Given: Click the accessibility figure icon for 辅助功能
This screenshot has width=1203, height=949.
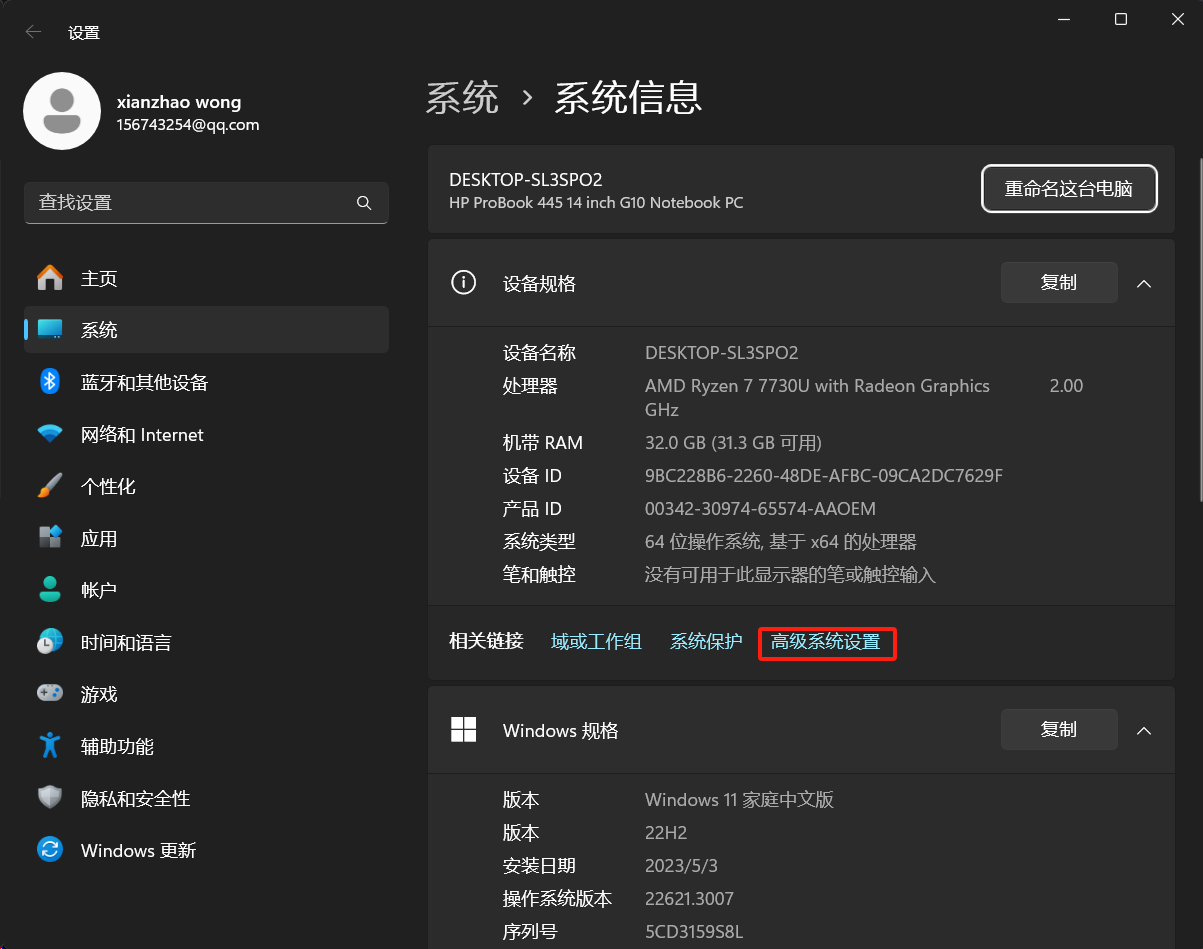Looking at the screenshot, I should [x=50, y=746].
